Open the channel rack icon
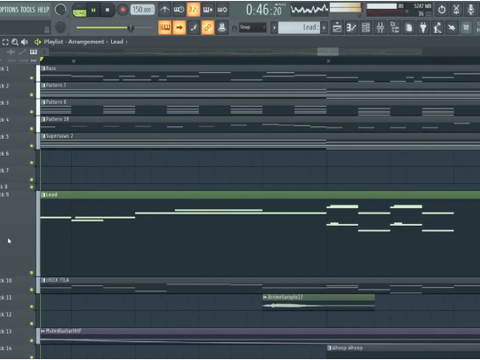Image resolution: width=480 pixels, height=360 pixels. click(x=366, y=28)
